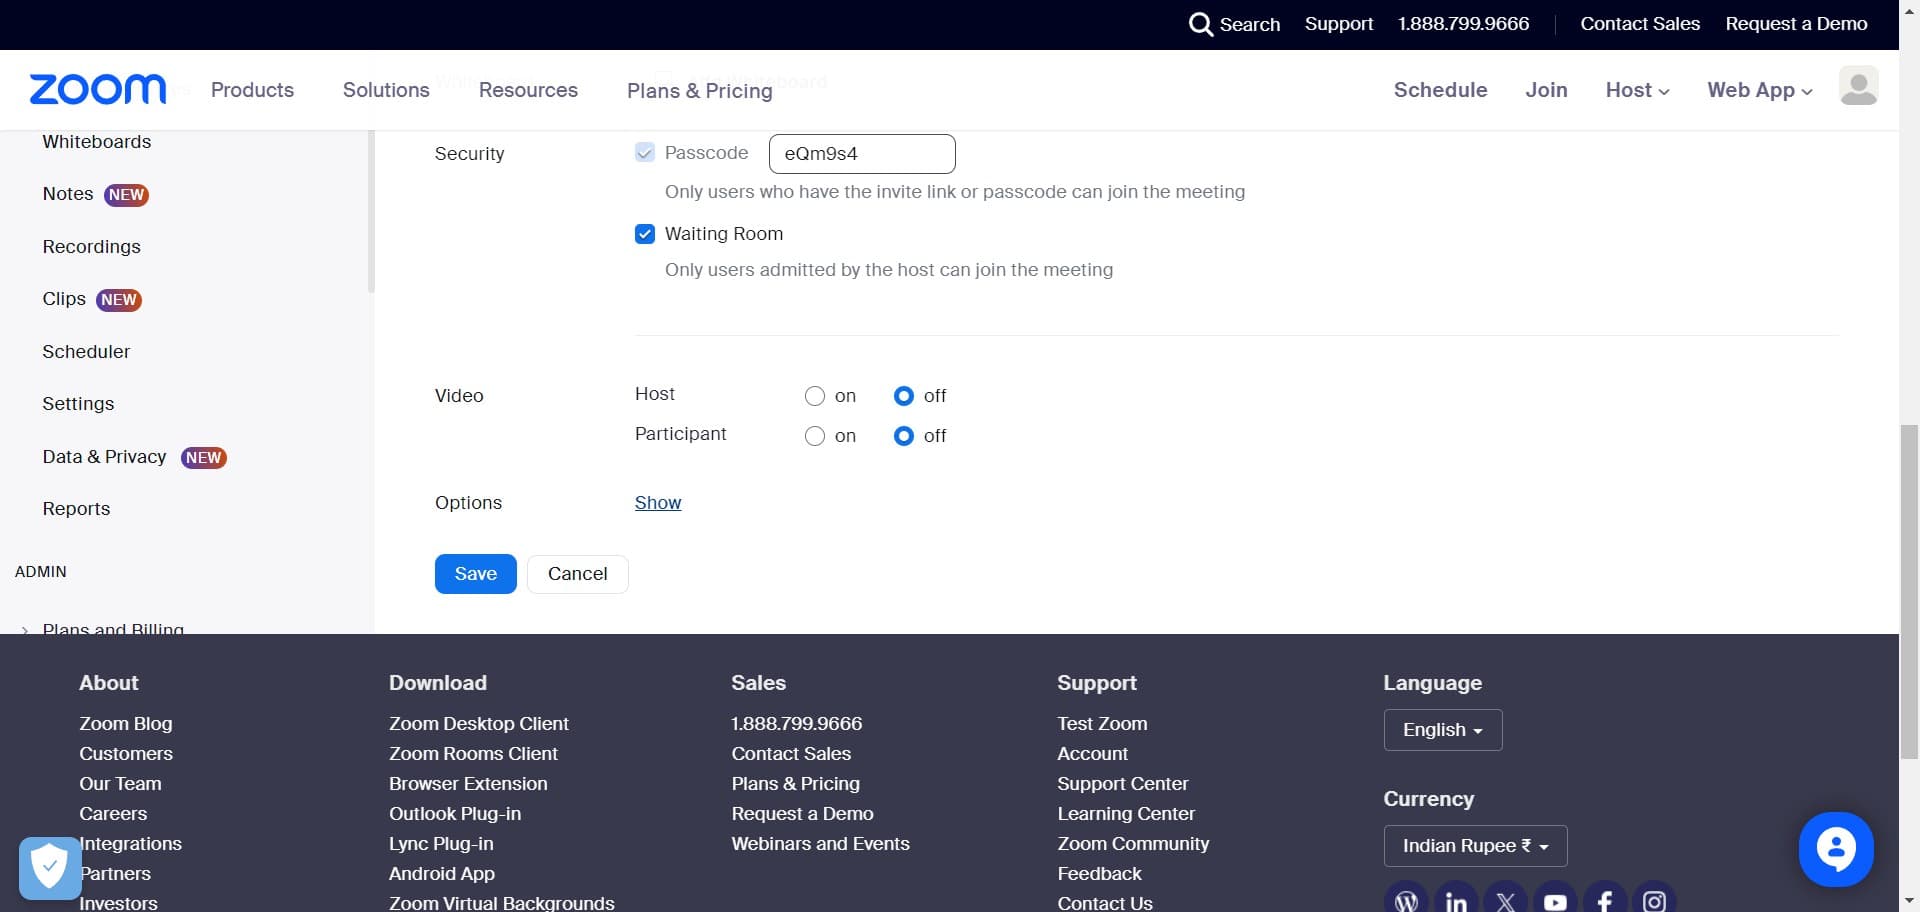Screen dimensions: 1920x912
Task: Click inside the passcode field
Action: [x=861, y=153]
